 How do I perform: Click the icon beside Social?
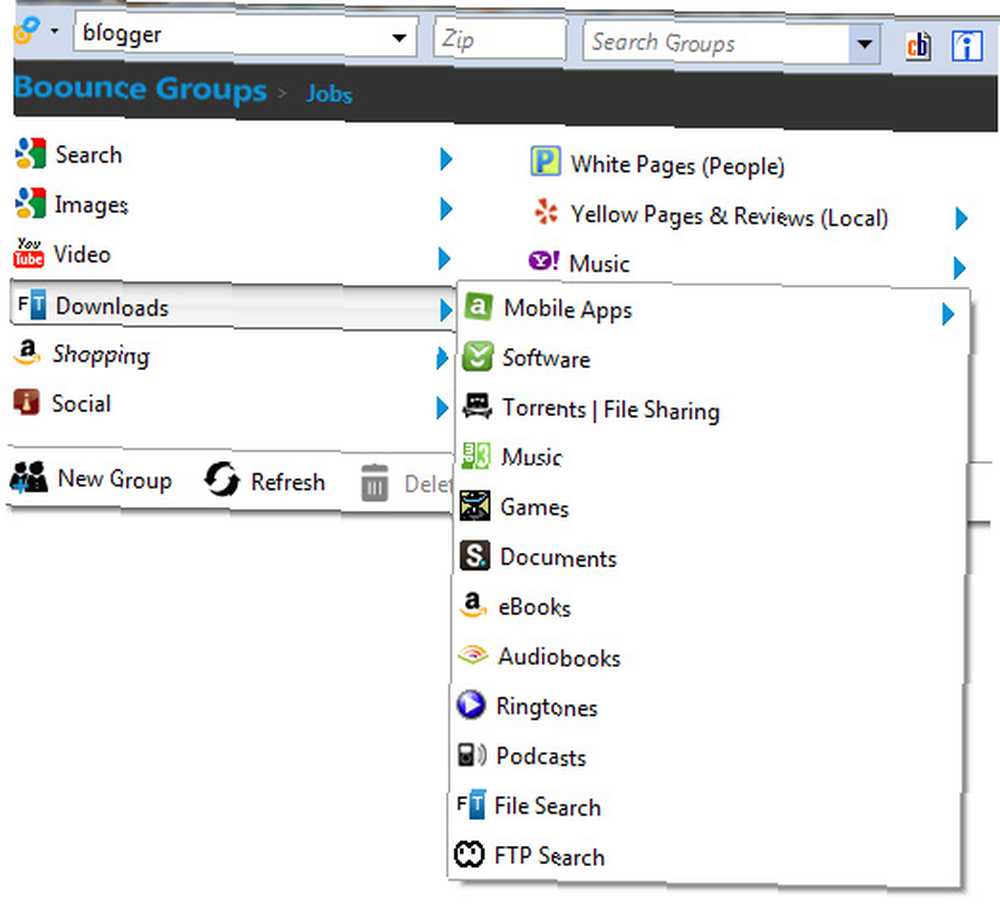(27, 402)
